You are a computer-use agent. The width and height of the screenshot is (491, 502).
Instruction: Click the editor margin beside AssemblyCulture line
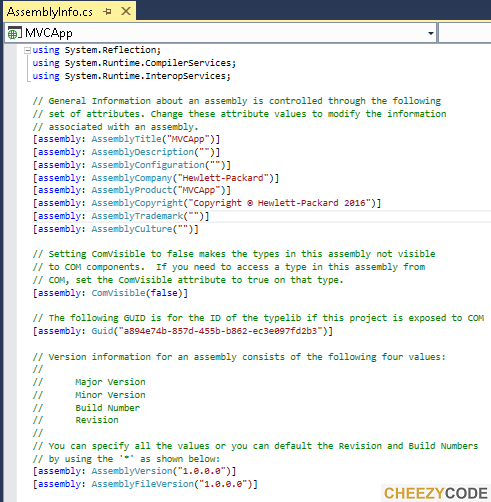pyautogui.click(x=10, y=229)
